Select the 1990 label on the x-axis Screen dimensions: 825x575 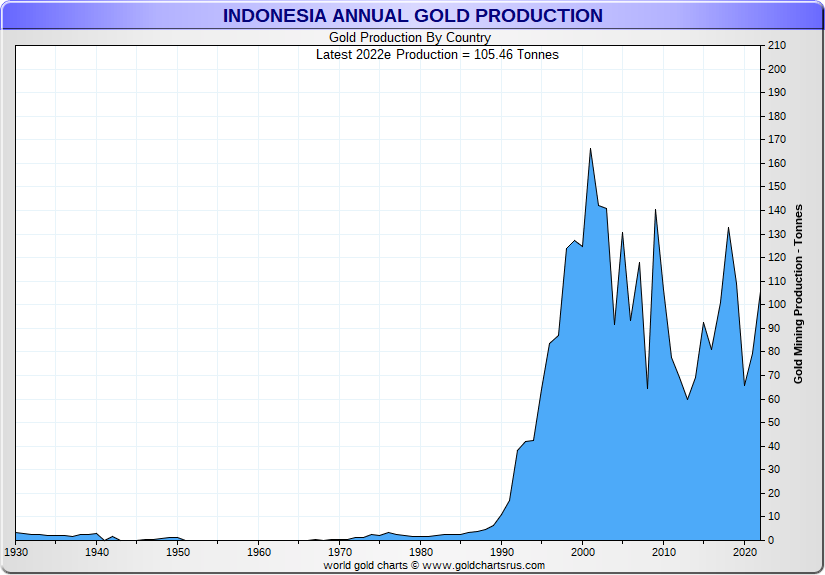point(501,551)
